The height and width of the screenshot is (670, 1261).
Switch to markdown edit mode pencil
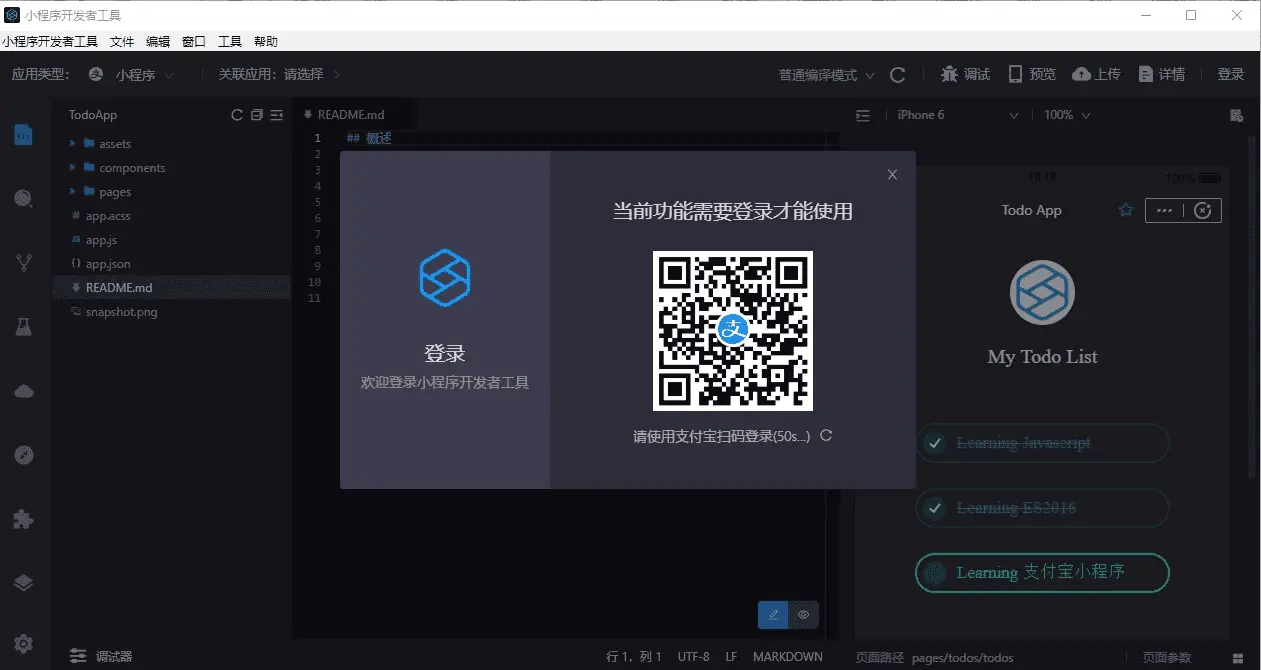[773, 615]
